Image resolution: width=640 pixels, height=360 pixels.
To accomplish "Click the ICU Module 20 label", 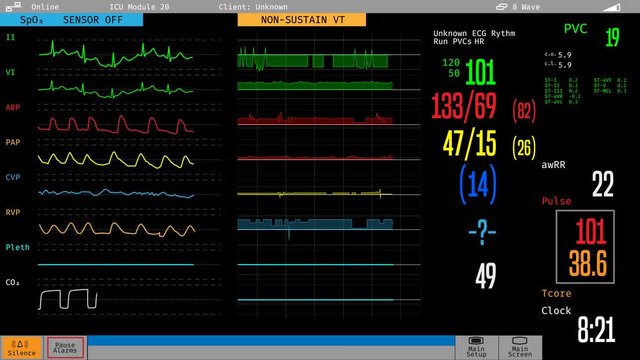I will pyautogui.click(x=139, y=7).
